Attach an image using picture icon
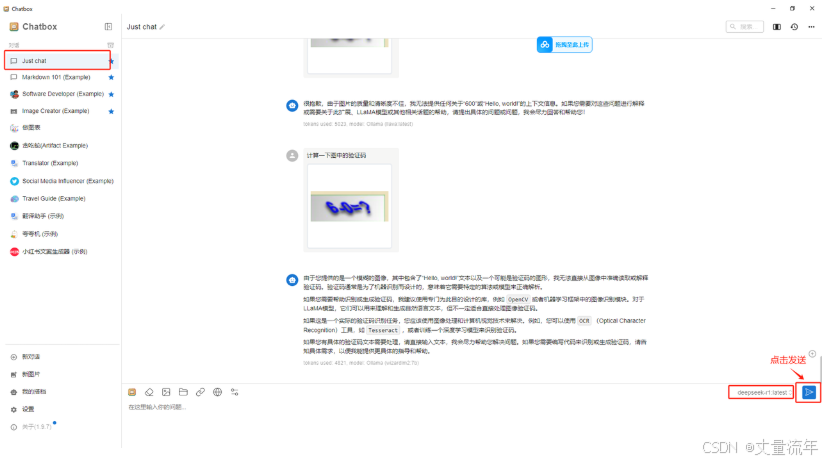 click(x=166, y=392)
